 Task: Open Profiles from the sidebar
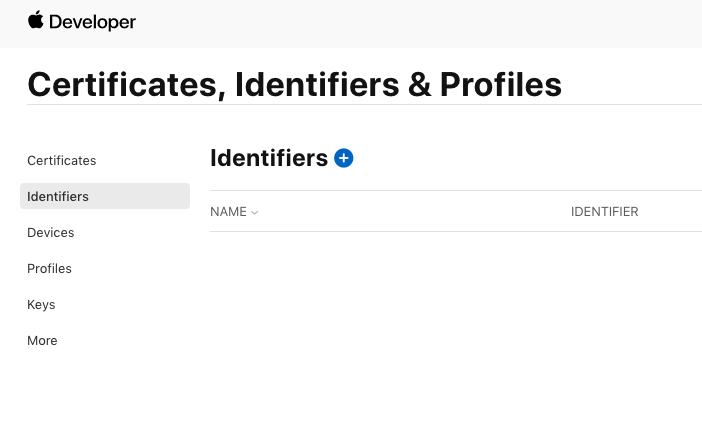(x=50, y=268)
